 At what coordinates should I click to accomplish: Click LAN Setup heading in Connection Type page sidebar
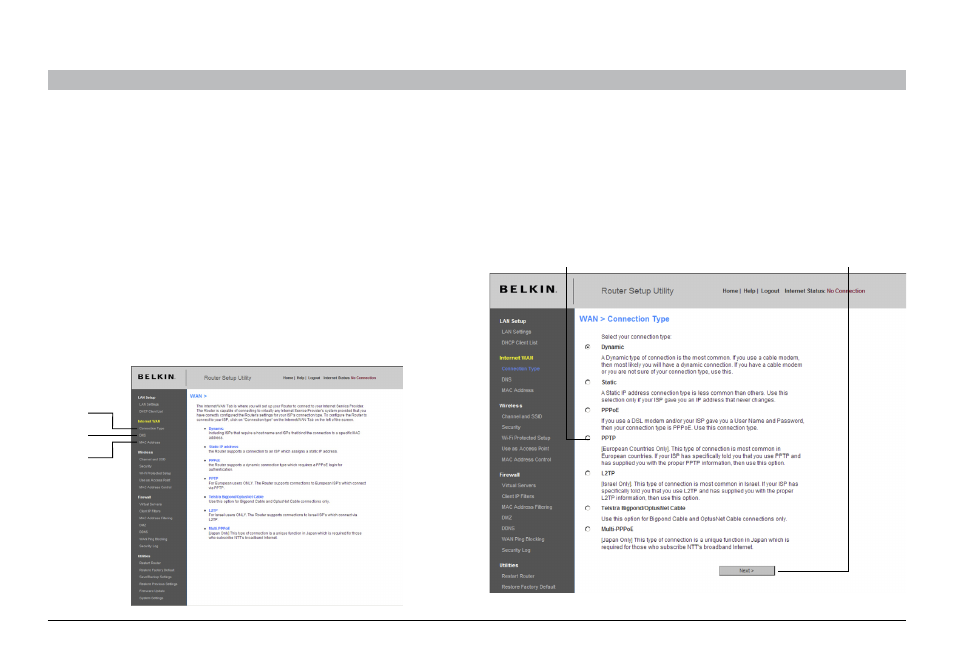tap(512, 321)
